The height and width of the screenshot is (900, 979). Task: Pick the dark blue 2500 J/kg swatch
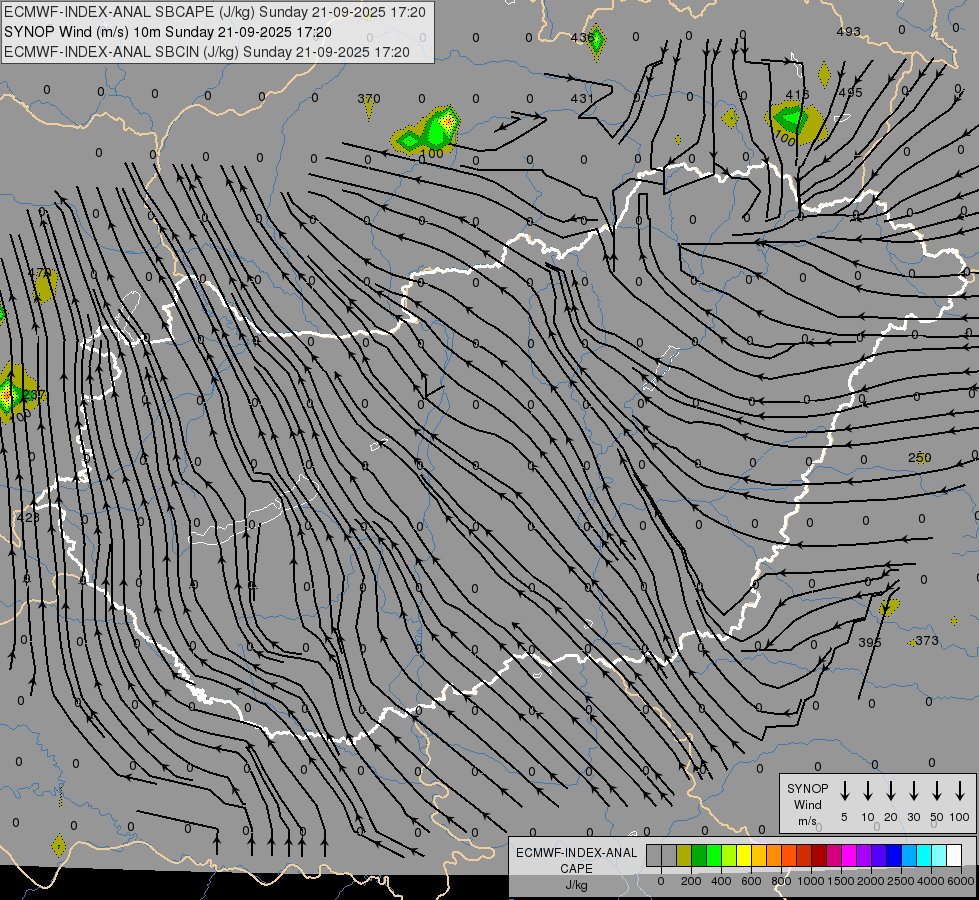tap(894, 856)
